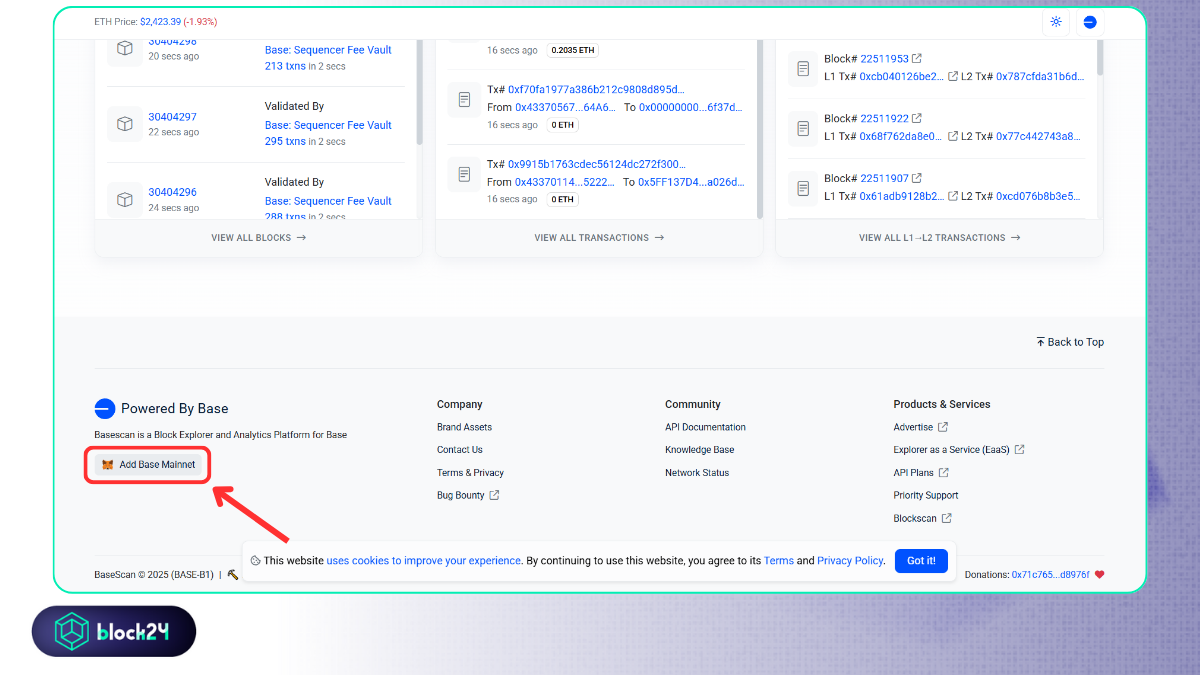1200x675 pixels.
Task: Open L1 block 22511922 link
Action: (x=885, y=118)
